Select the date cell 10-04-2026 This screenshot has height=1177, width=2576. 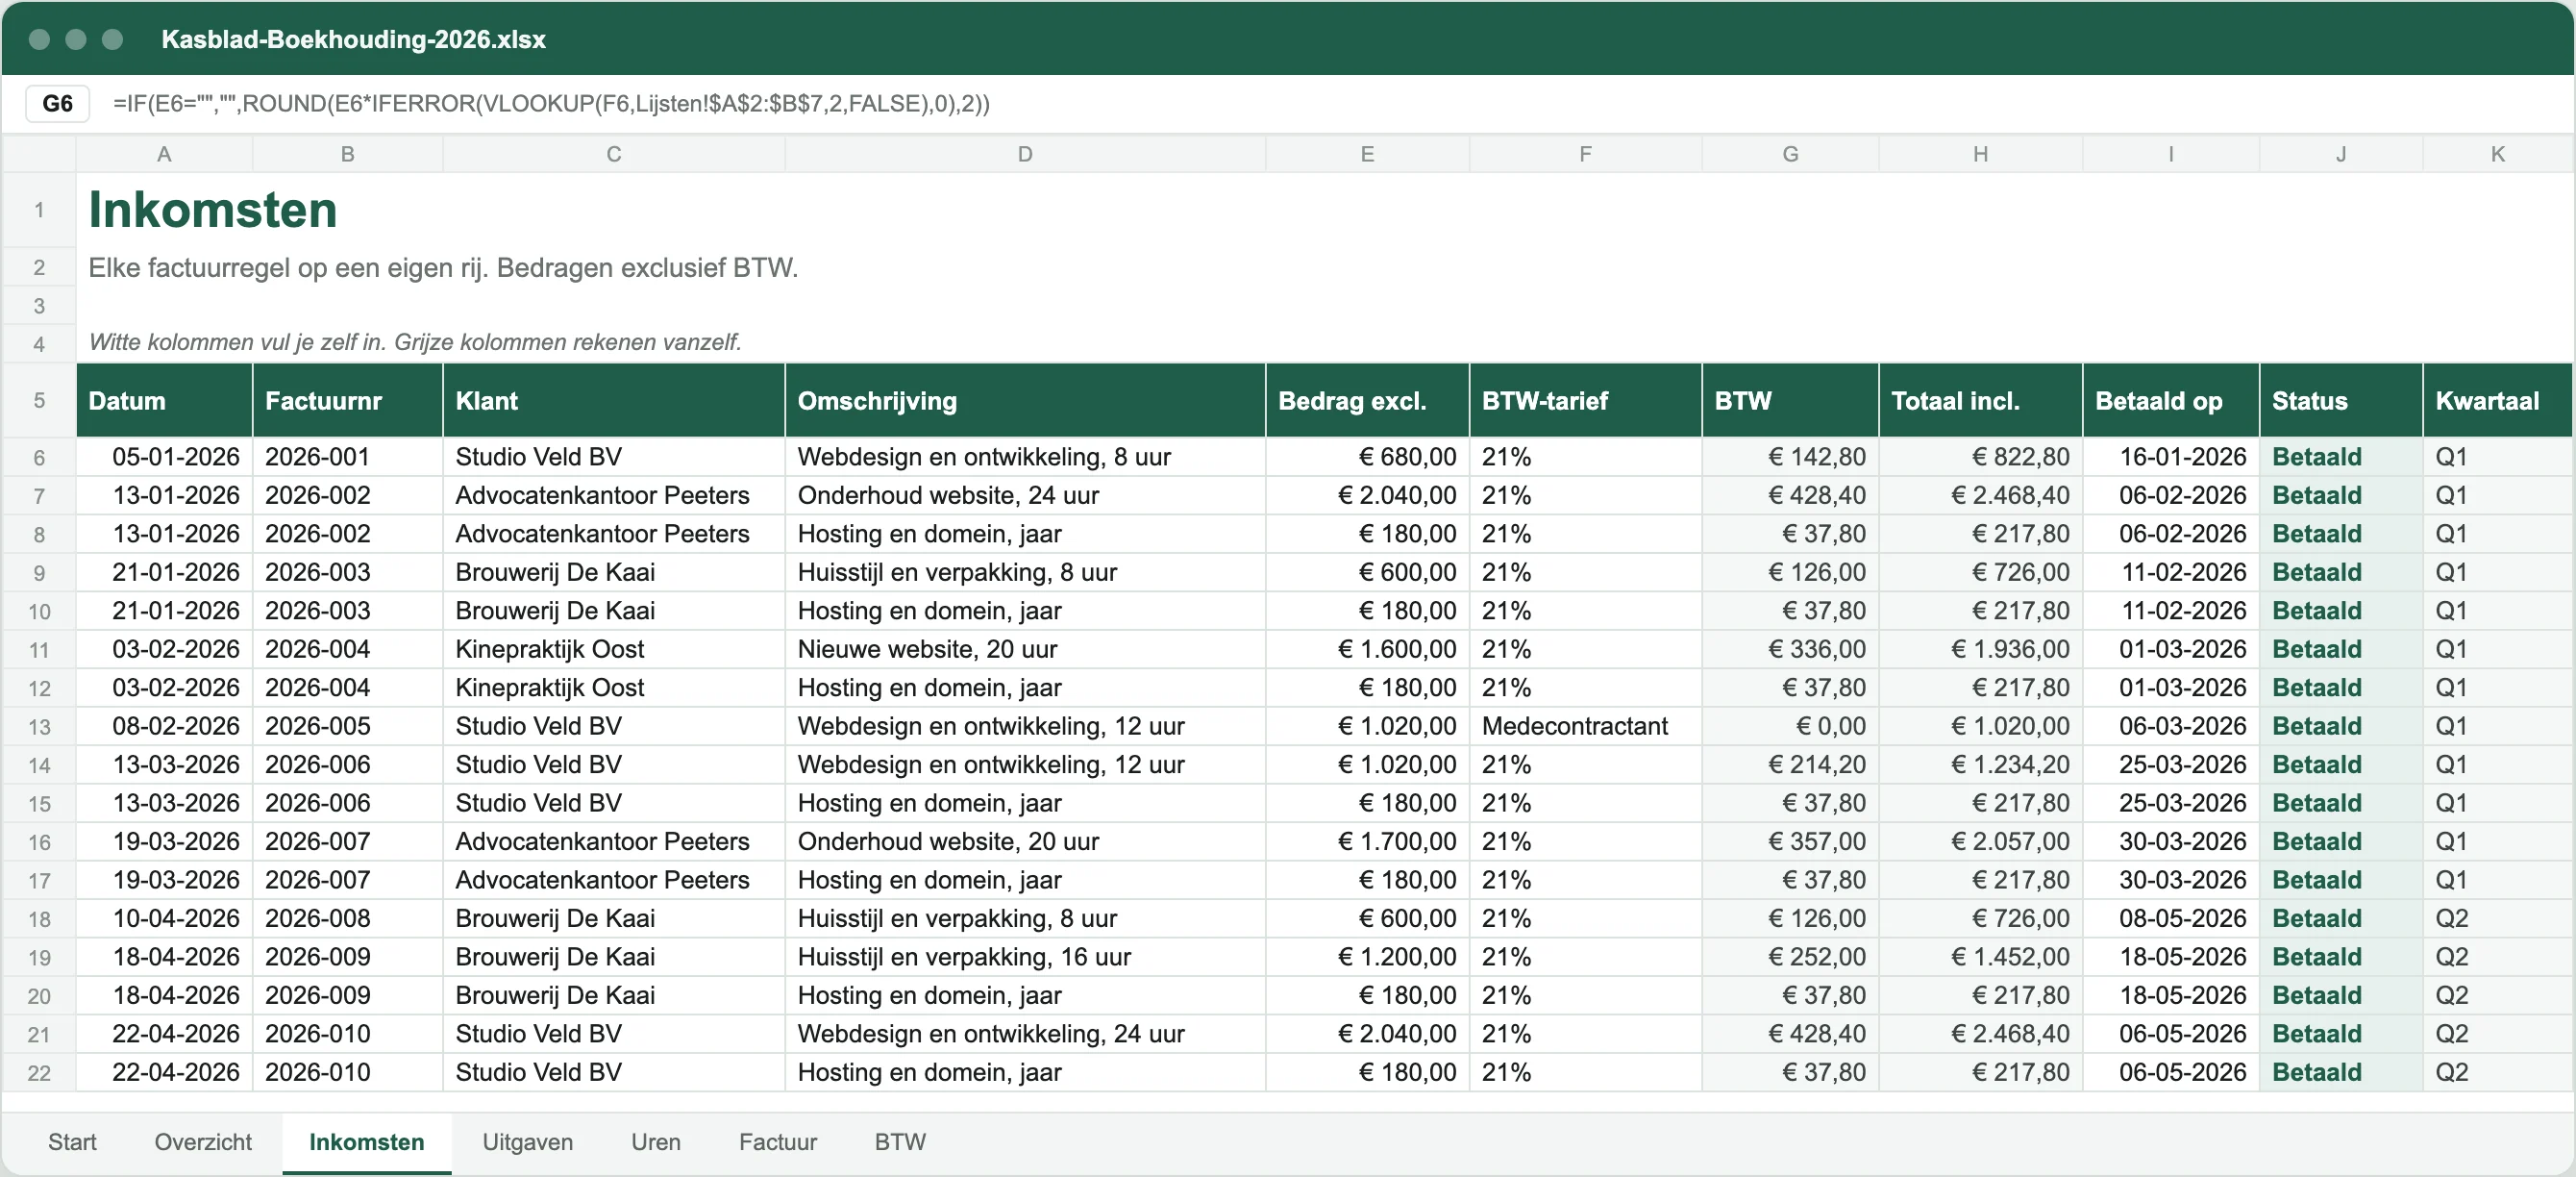pos(164,918)
